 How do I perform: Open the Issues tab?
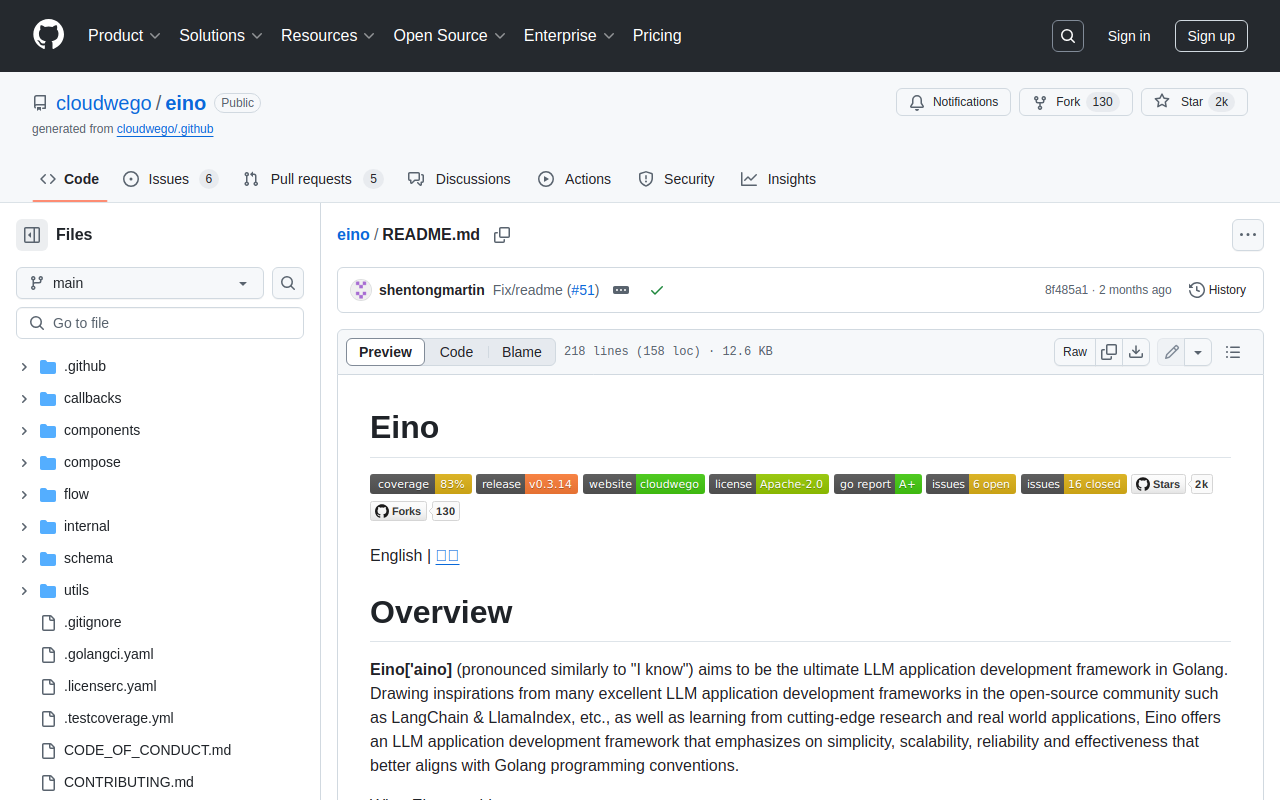pos(171,179)
